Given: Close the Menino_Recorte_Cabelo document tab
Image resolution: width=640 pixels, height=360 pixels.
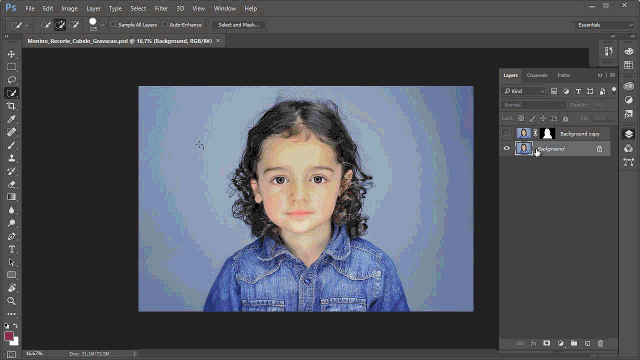Looking at the screenshot, I should coord(218,41).
